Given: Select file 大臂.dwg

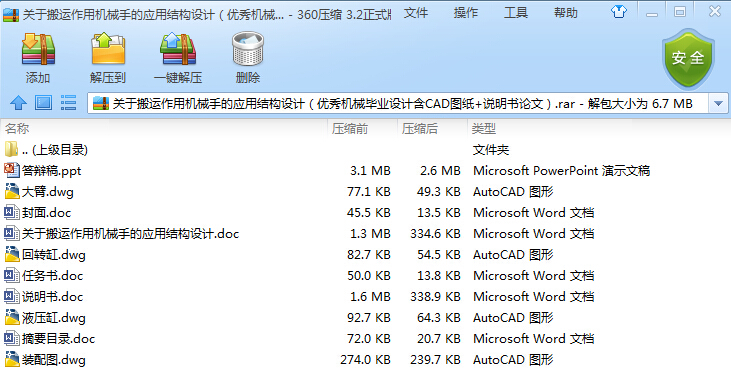Looking at the screenshot, I should [x=48, y=192].
